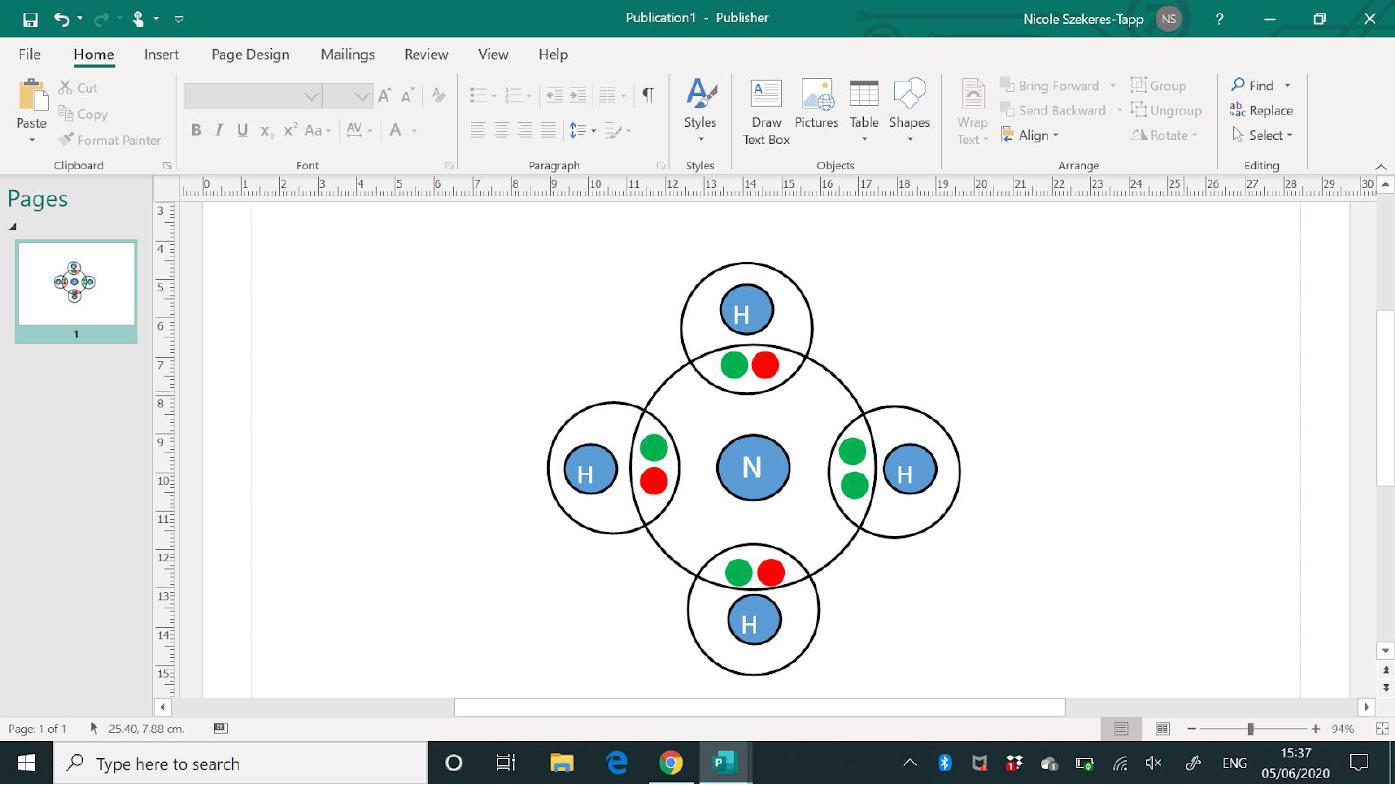
Task: Click the Find button
Action: tap(1253, 85)
